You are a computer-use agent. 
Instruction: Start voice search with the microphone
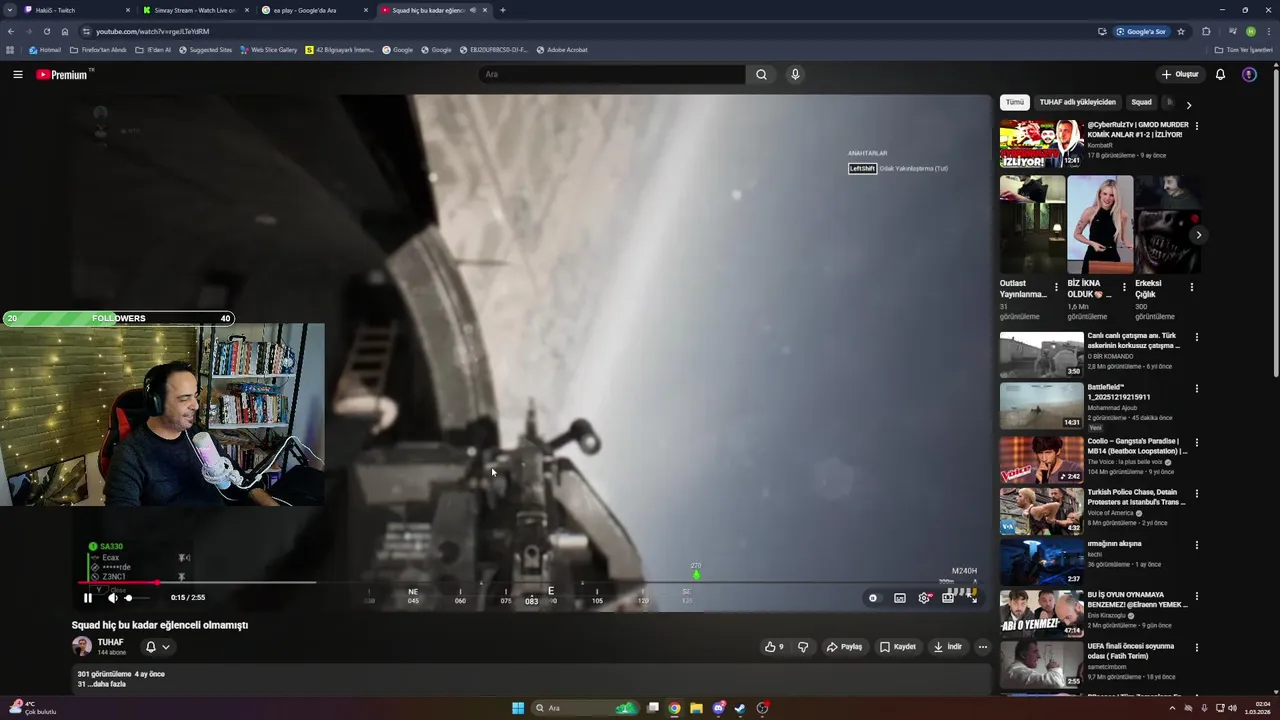795,74
